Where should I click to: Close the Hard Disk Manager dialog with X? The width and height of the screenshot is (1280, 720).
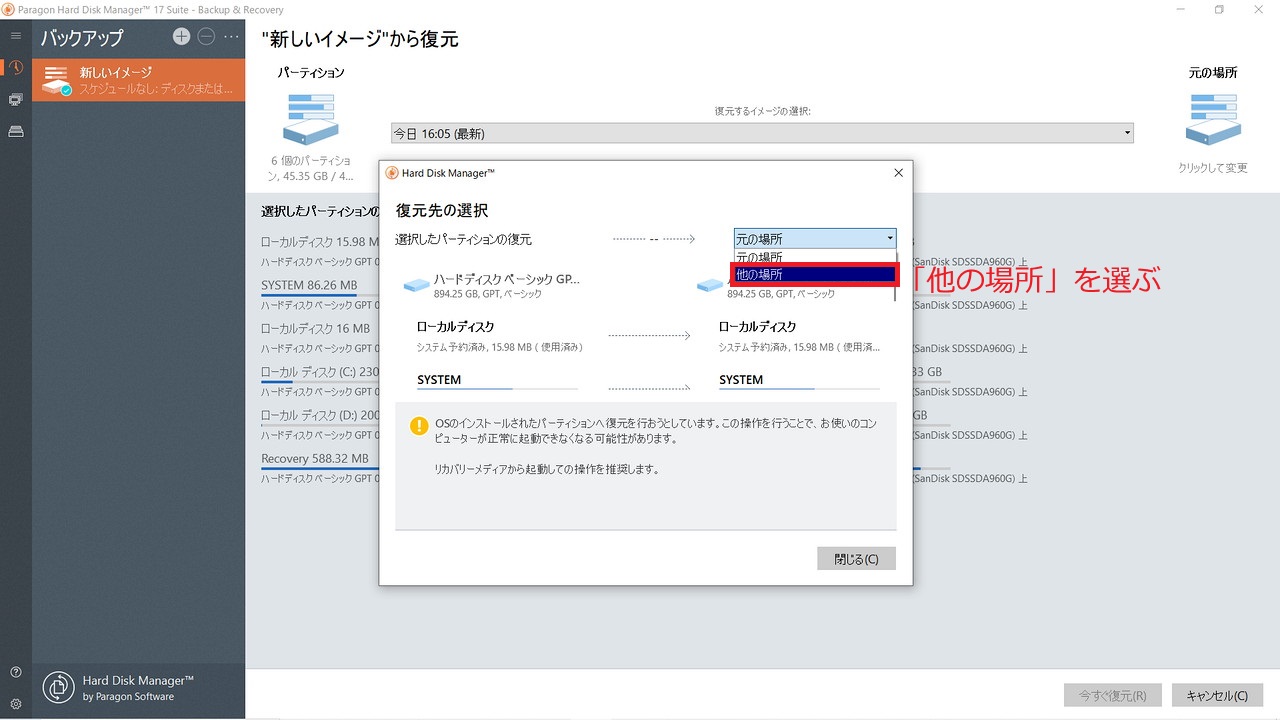click(898, 173)
